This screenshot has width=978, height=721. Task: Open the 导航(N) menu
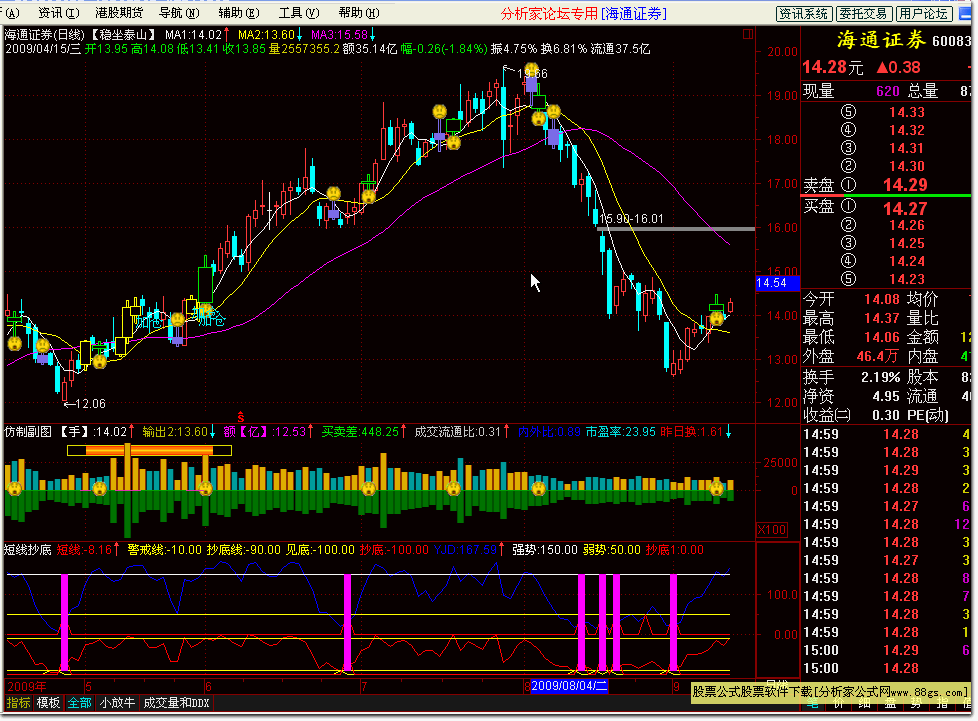pyautogui.click(x=179, y=12)
